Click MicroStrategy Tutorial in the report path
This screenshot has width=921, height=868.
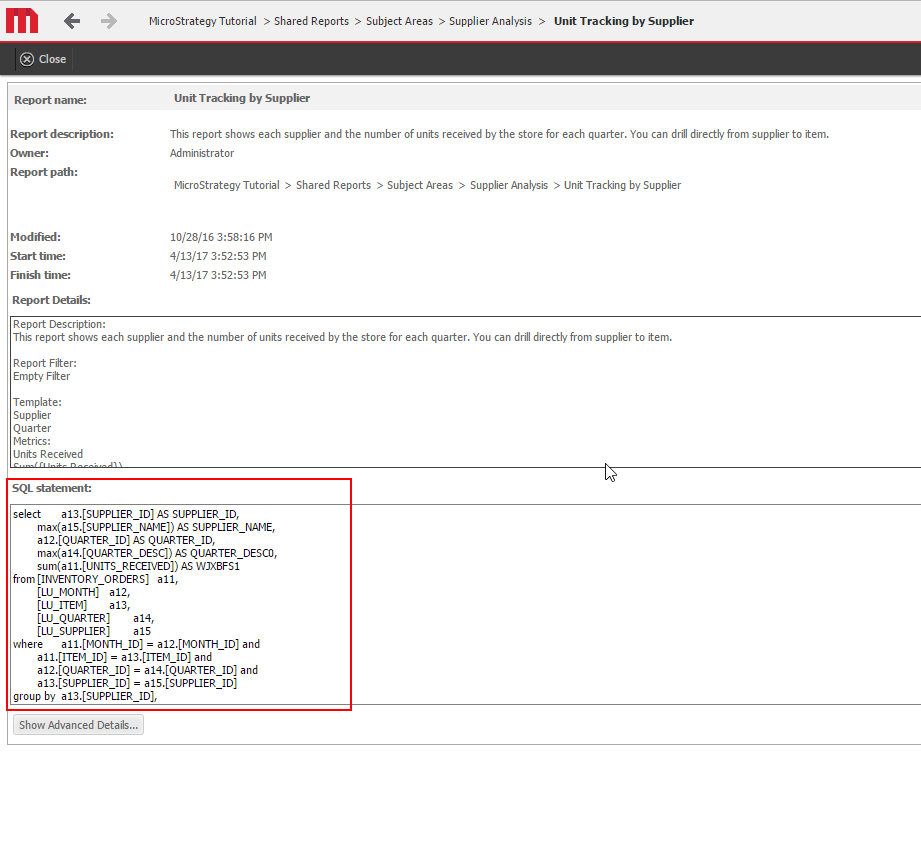pos(226,185)
